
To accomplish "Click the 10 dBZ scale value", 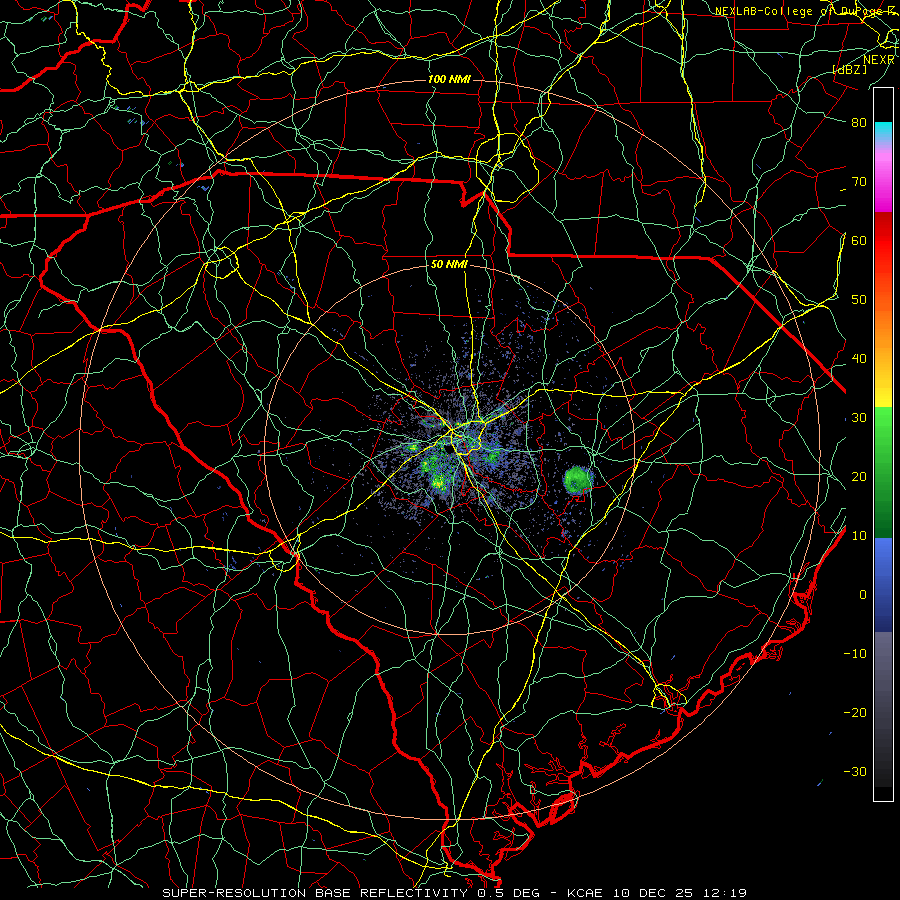I will click(x=859, y=536).
